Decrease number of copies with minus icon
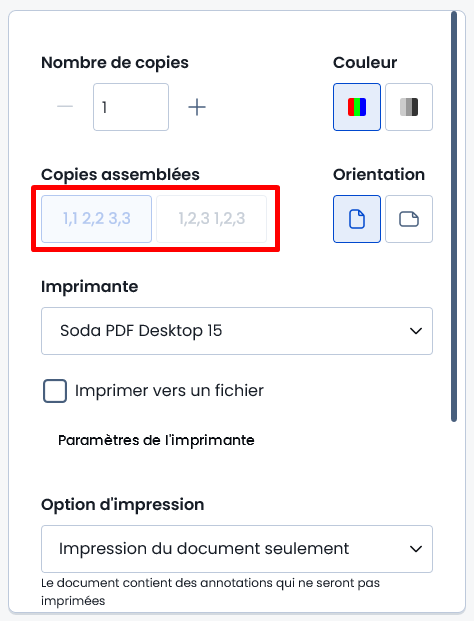The image size is (474, 621). (x=65, y=107)
